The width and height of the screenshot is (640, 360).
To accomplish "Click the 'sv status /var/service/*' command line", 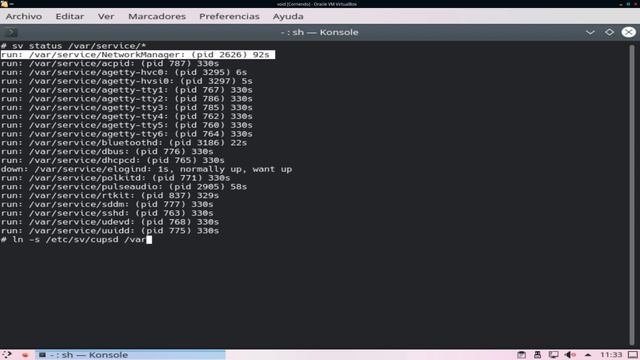I will point(73,46).
